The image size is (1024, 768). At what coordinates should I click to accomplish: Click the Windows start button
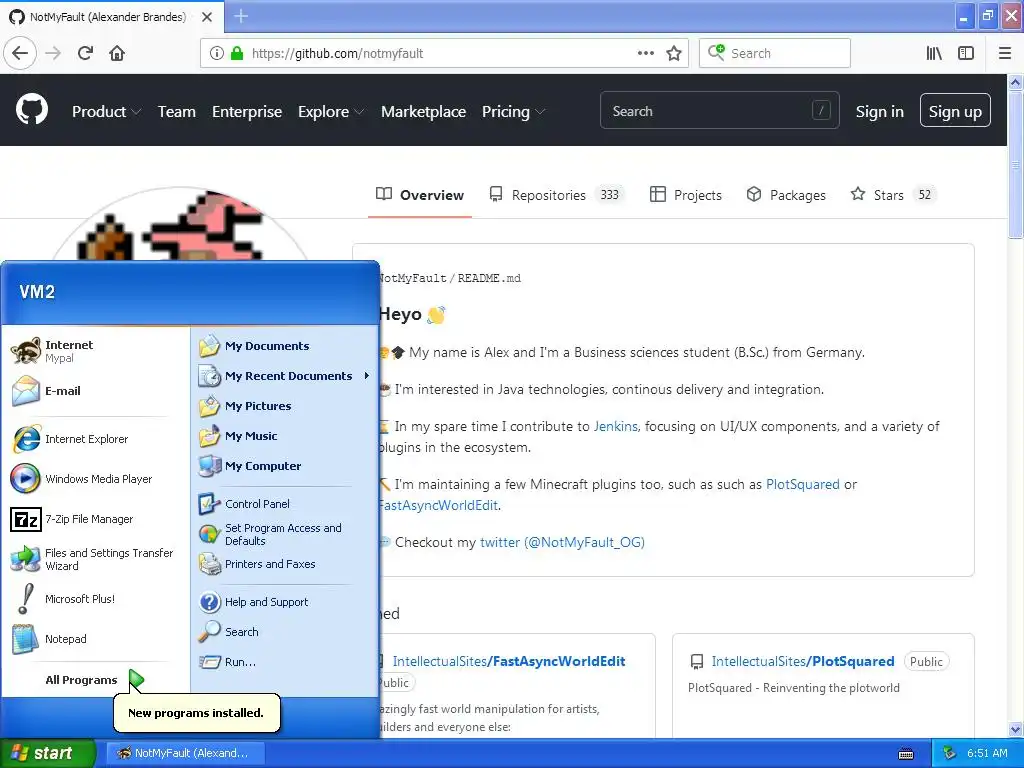pyautogui.click(x=48, y=753)
